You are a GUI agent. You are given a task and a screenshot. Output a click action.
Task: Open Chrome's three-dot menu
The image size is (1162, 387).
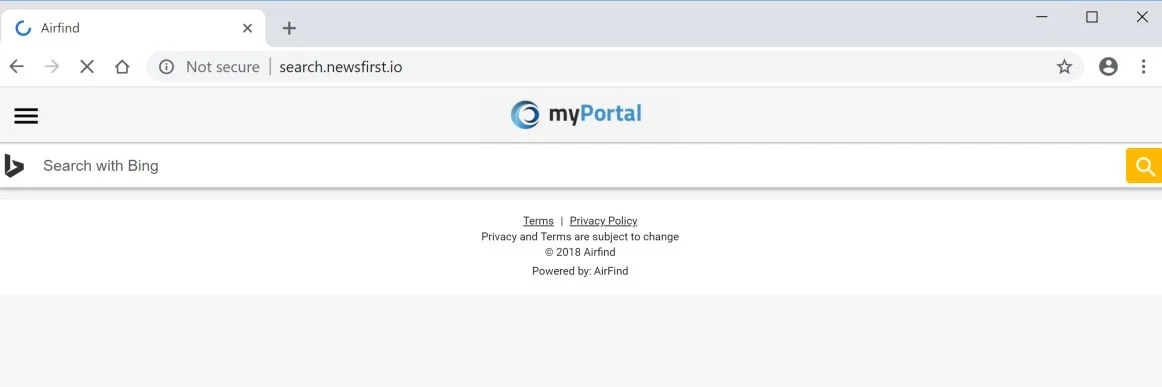[1143, 67]
